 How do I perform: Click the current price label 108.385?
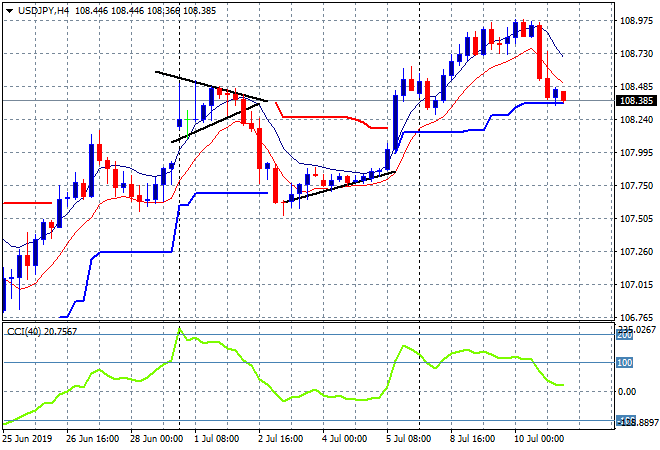pyautogui.click(x=636, y=101)
